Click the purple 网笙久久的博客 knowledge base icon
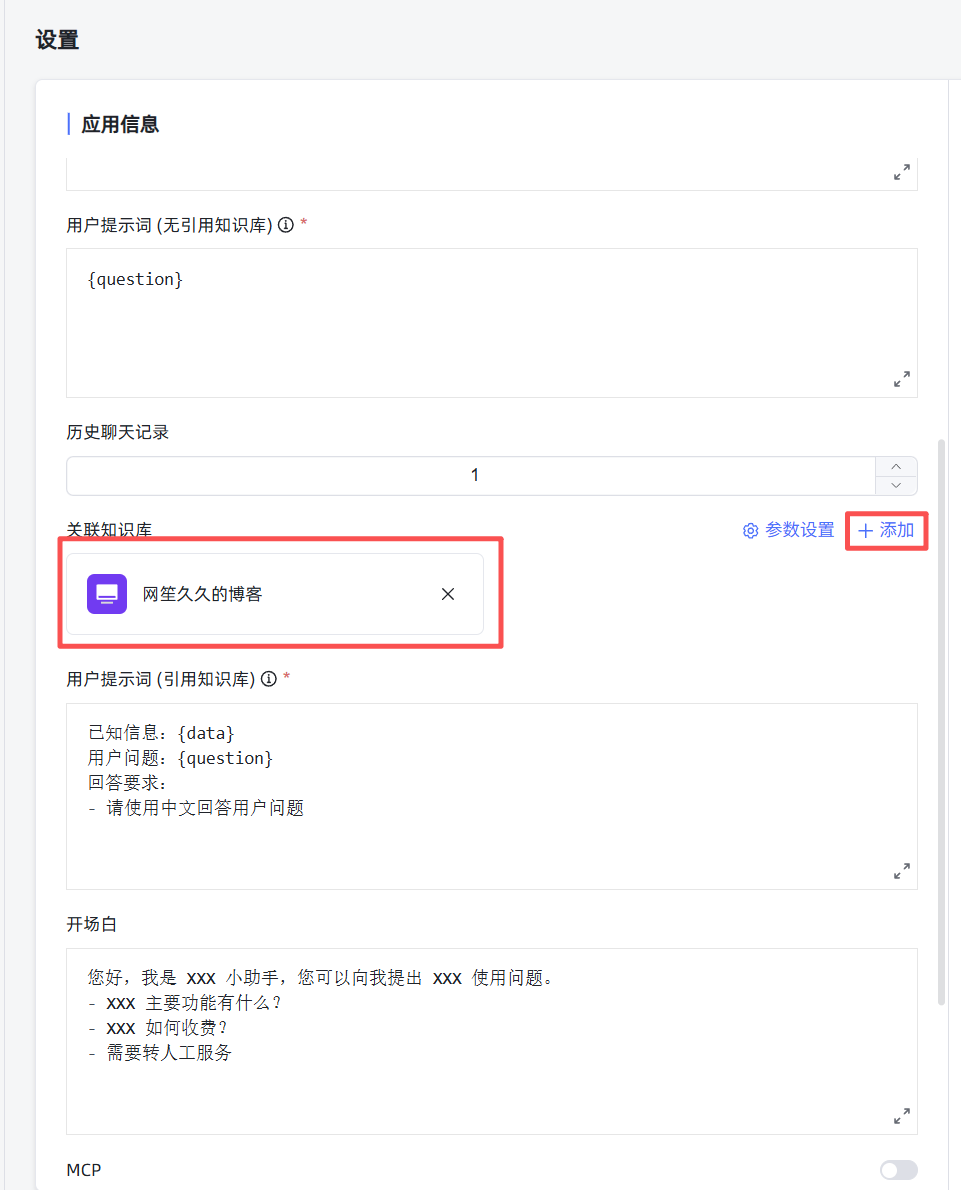Screen dimensions: 961x1190 107,594
